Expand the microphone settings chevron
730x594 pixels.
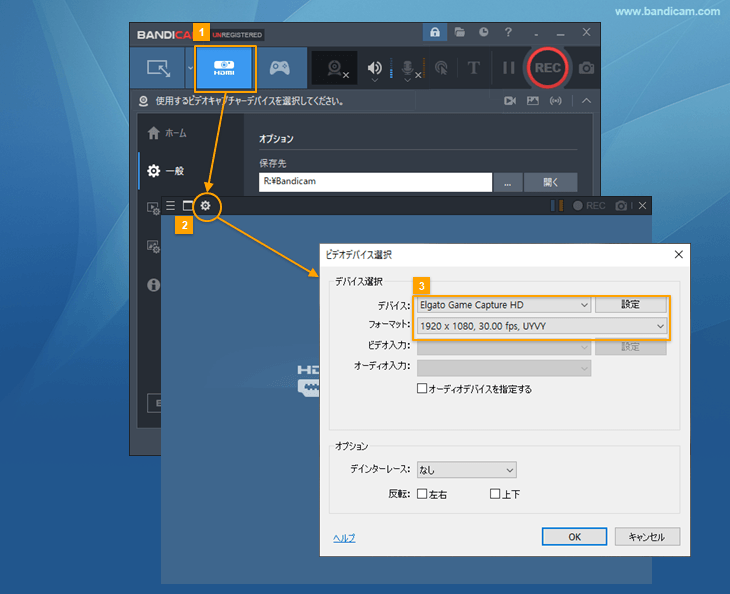click(x=407, y=80)
